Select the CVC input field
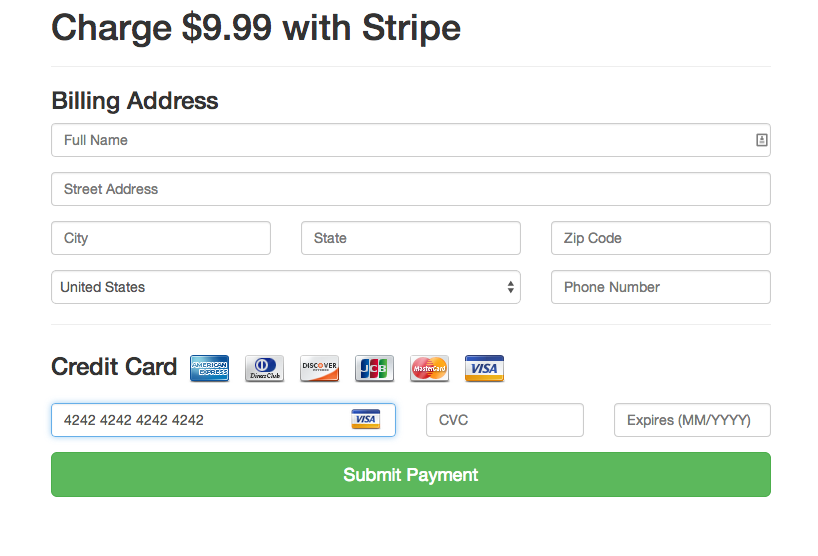Screen dimensions: 818x556 point(504,420)
